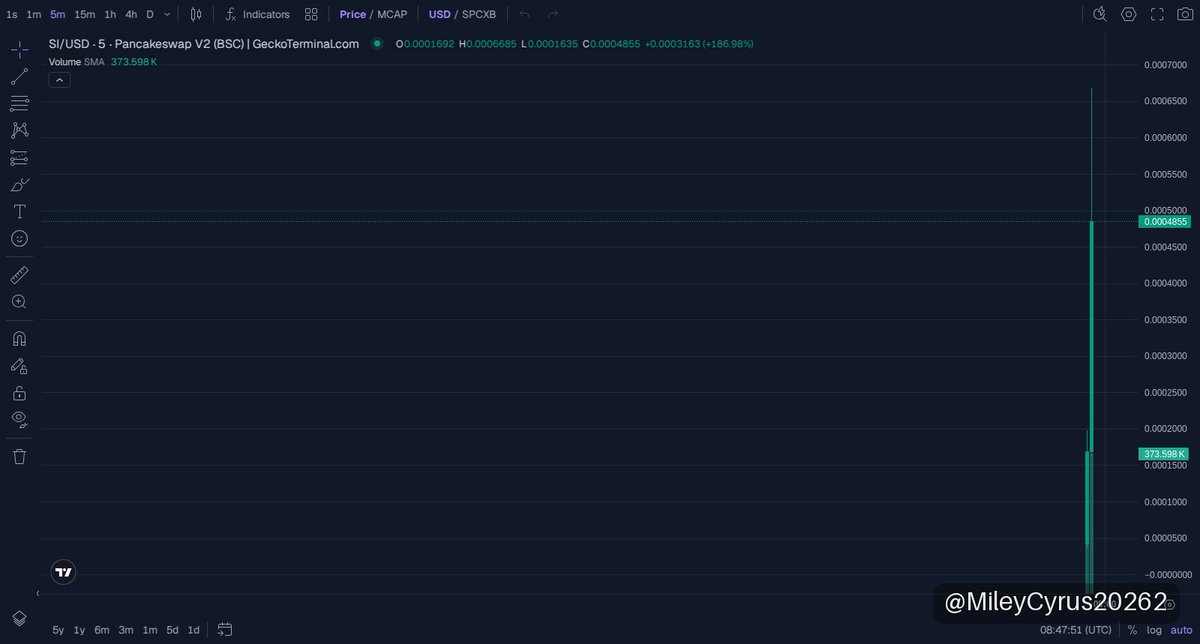The height and width of the screenshot is (644, 1200).
Task: Select the 5m timeframe
Action: coord(58,14)
